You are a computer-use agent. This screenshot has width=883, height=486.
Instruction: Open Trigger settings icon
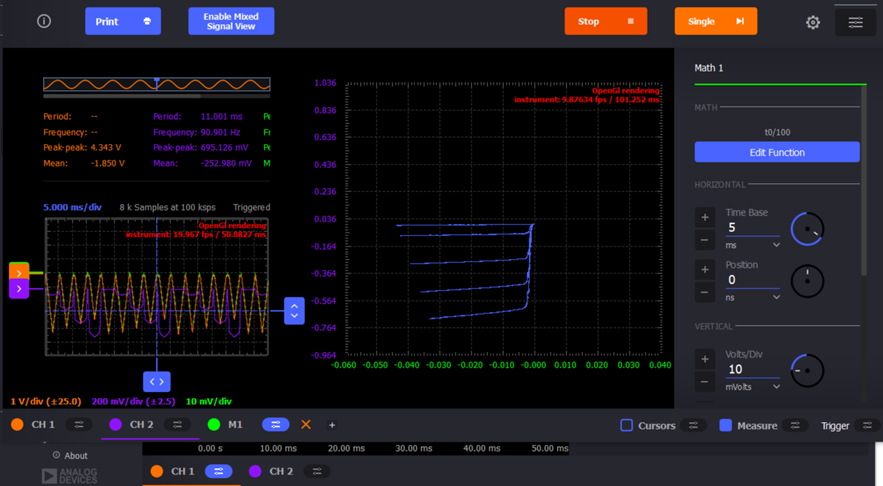(x=867, y=425)
